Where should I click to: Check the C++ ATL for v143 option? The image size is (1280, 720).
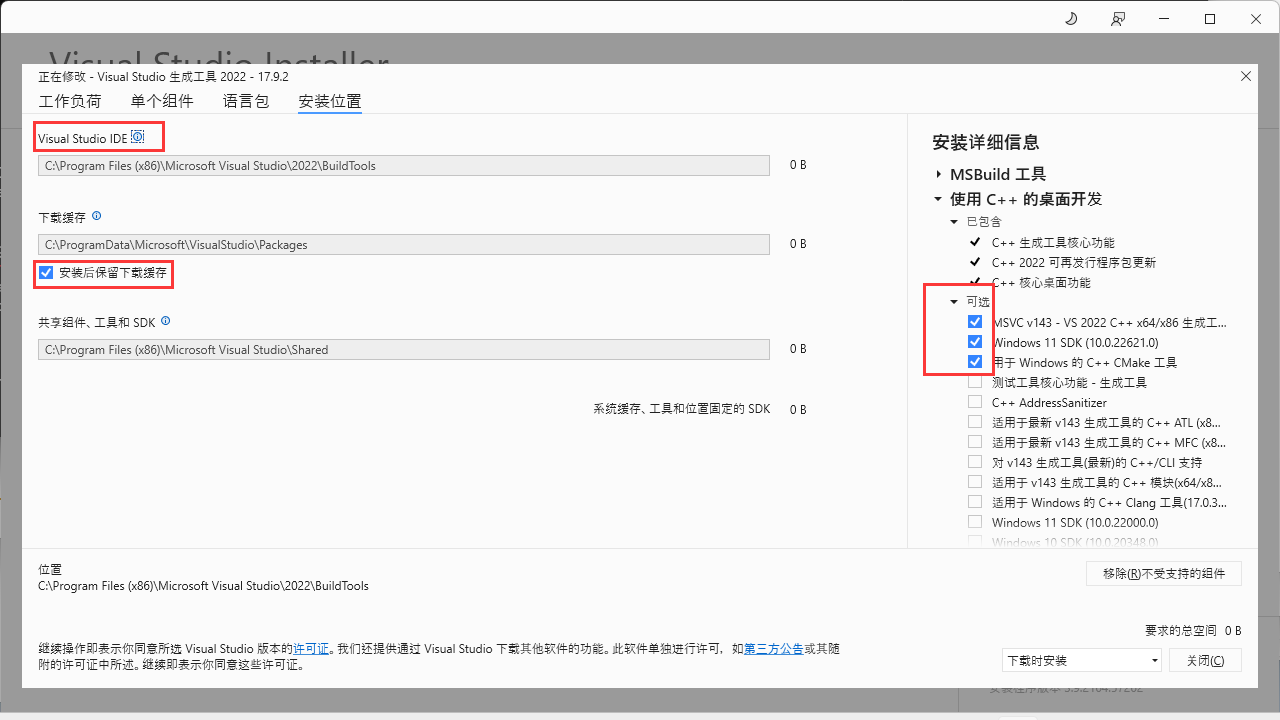pyautogui.click(x=975, y=422)
